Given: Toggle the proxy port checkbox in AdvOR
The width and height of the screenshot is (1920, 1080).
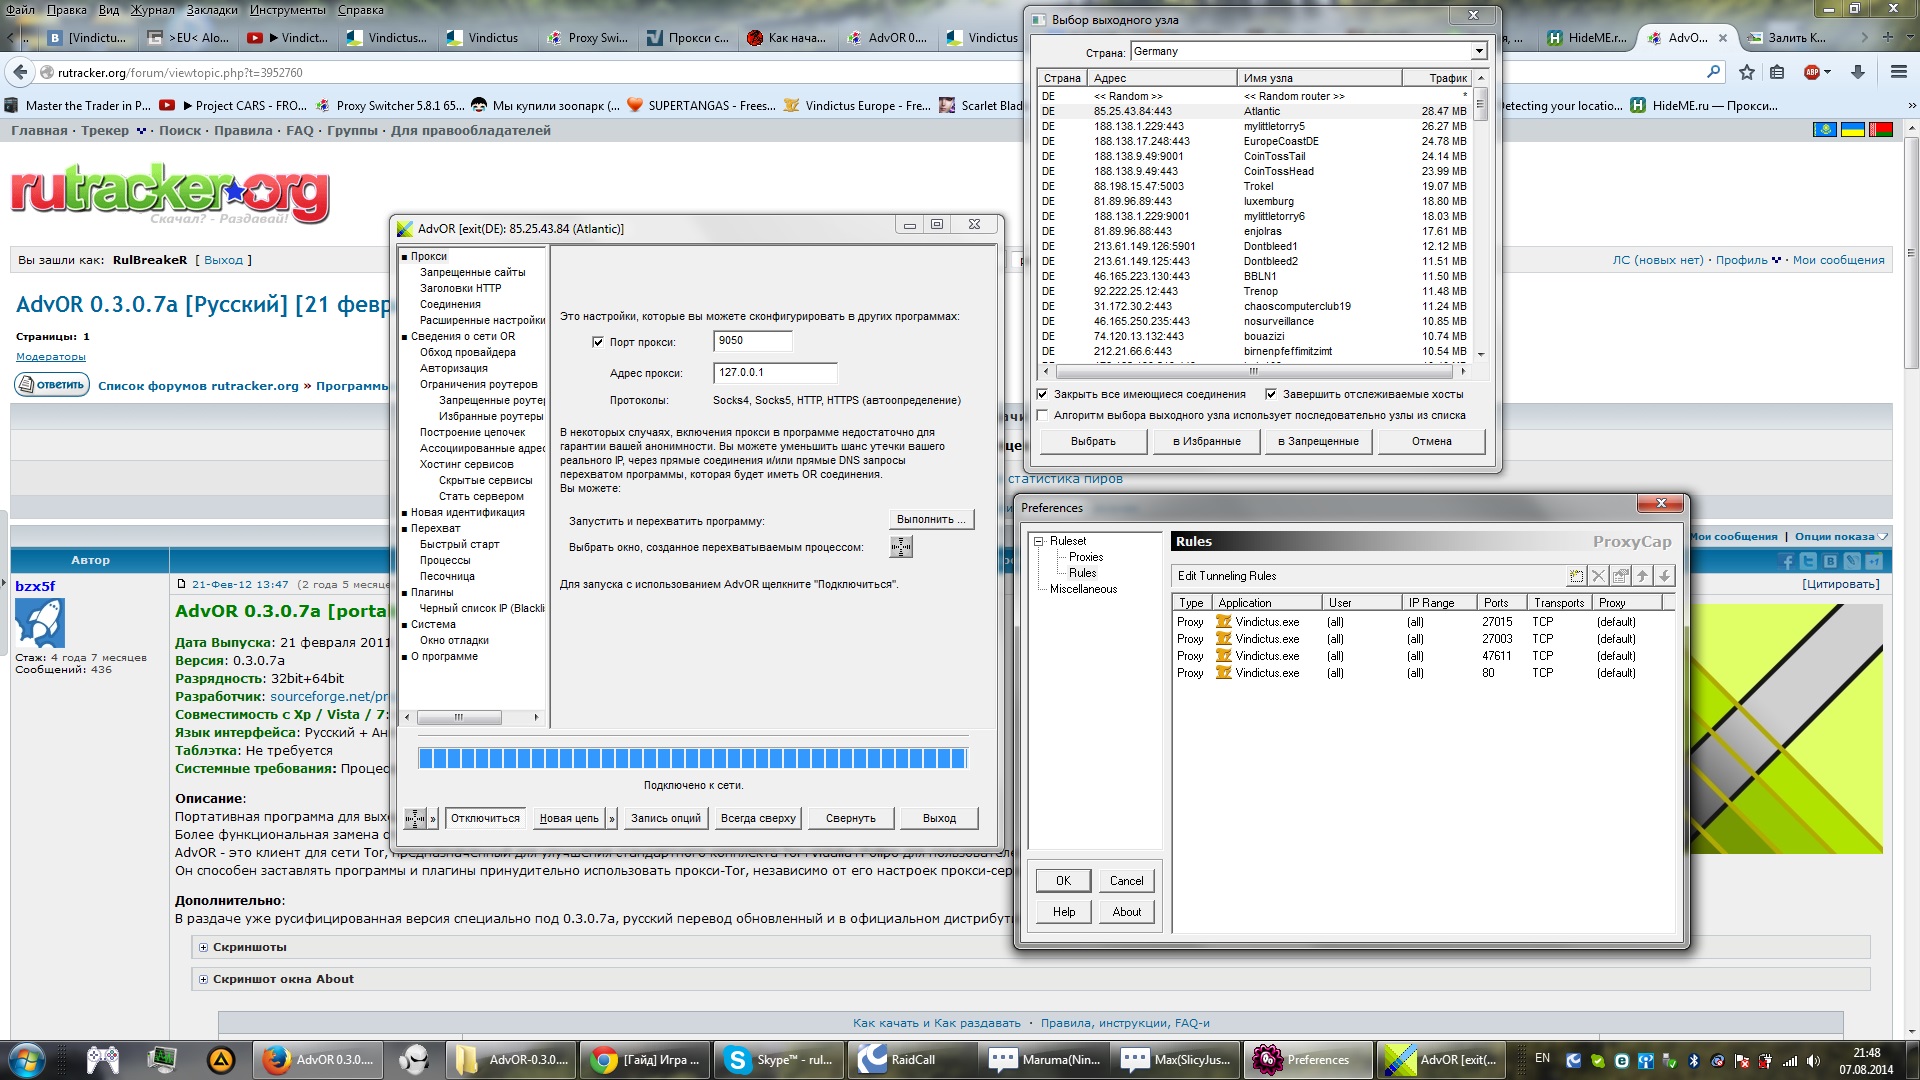Looking at the screenshot, I should coord(598,342).
